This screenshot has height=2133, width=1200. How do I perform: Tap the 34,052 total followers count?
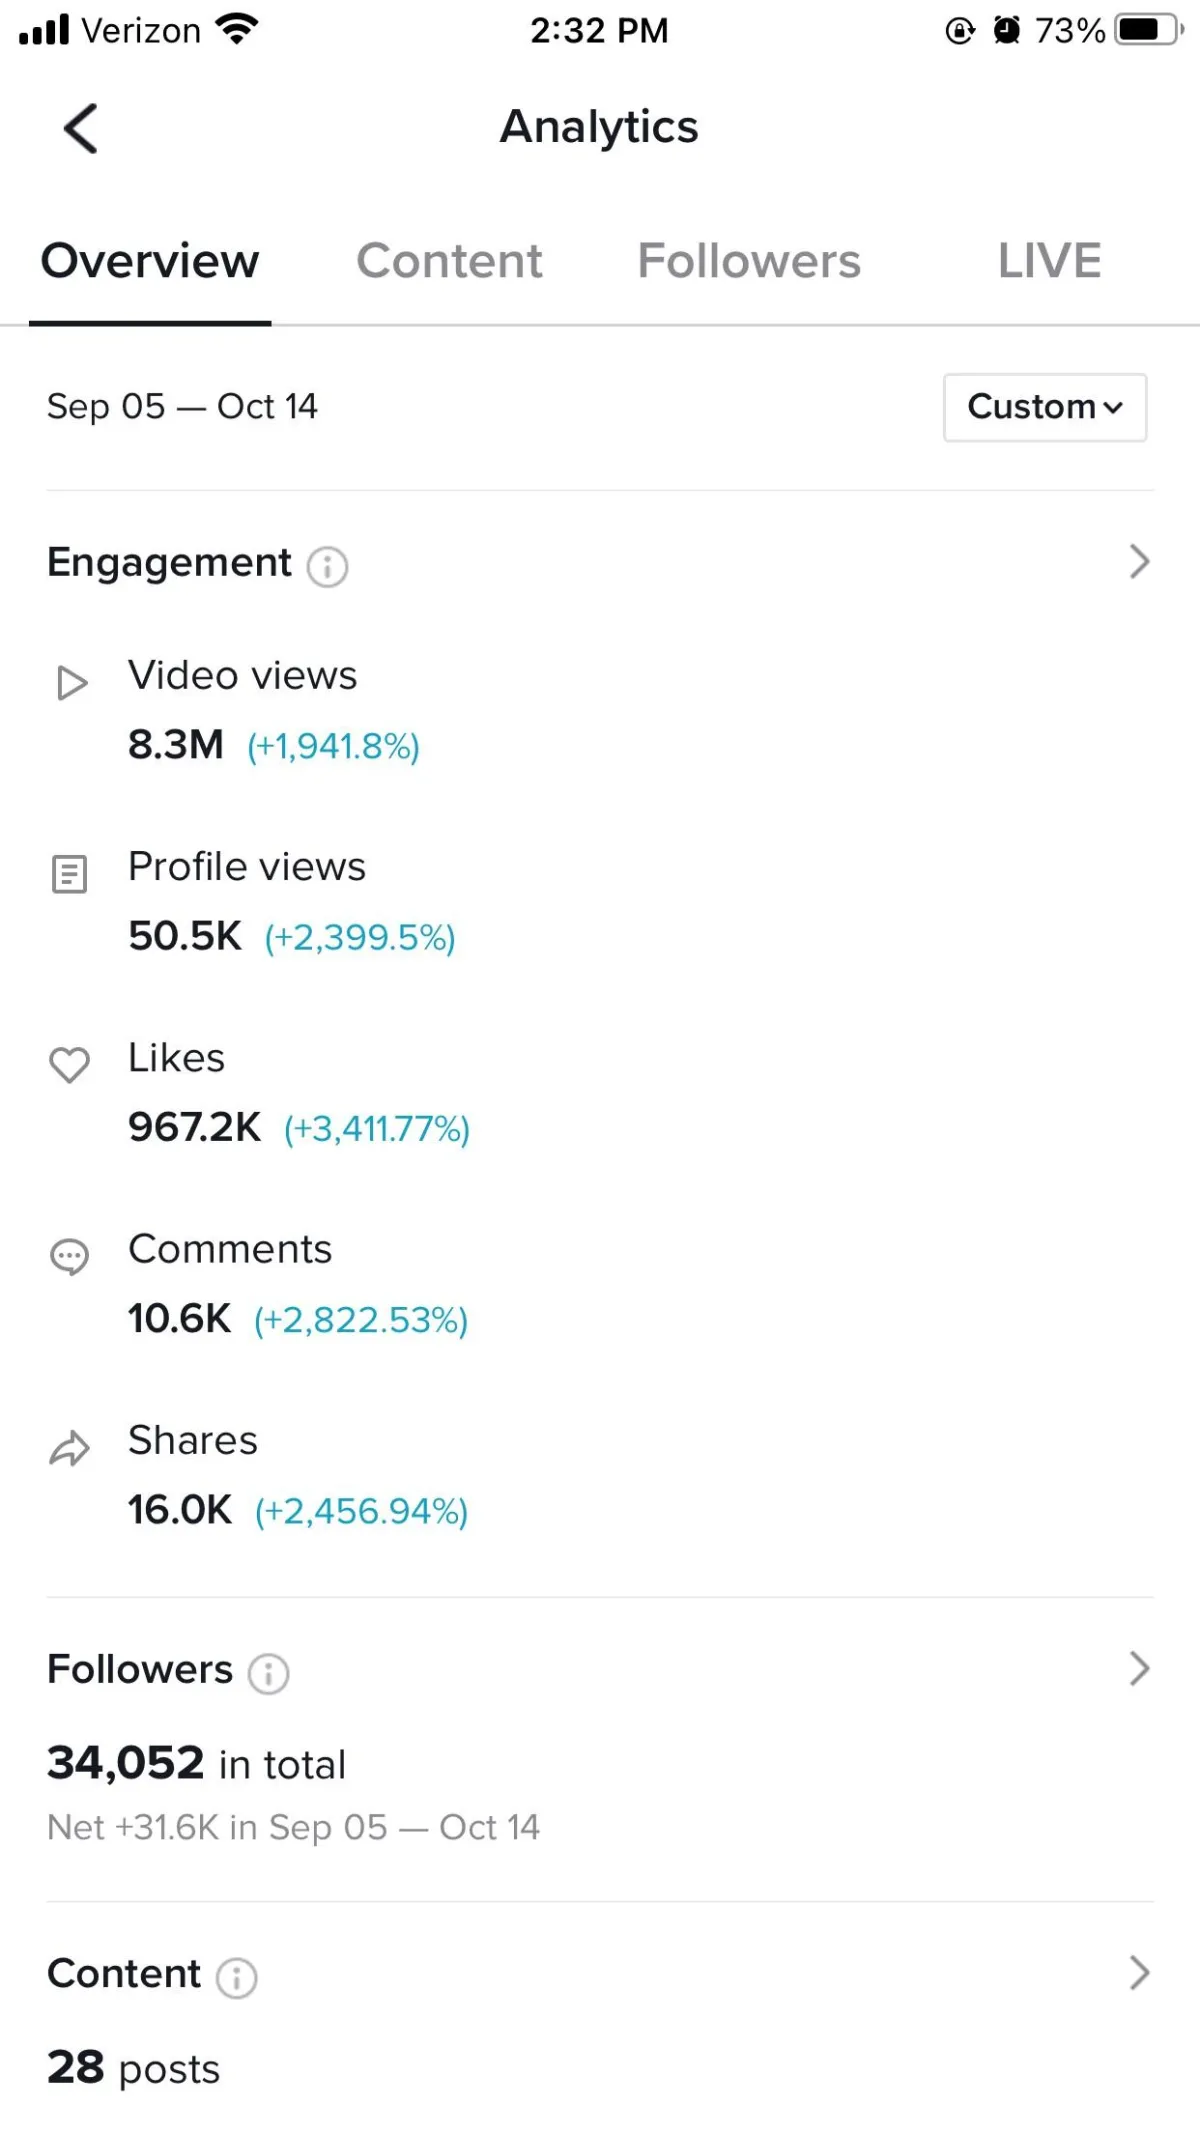126,1763
